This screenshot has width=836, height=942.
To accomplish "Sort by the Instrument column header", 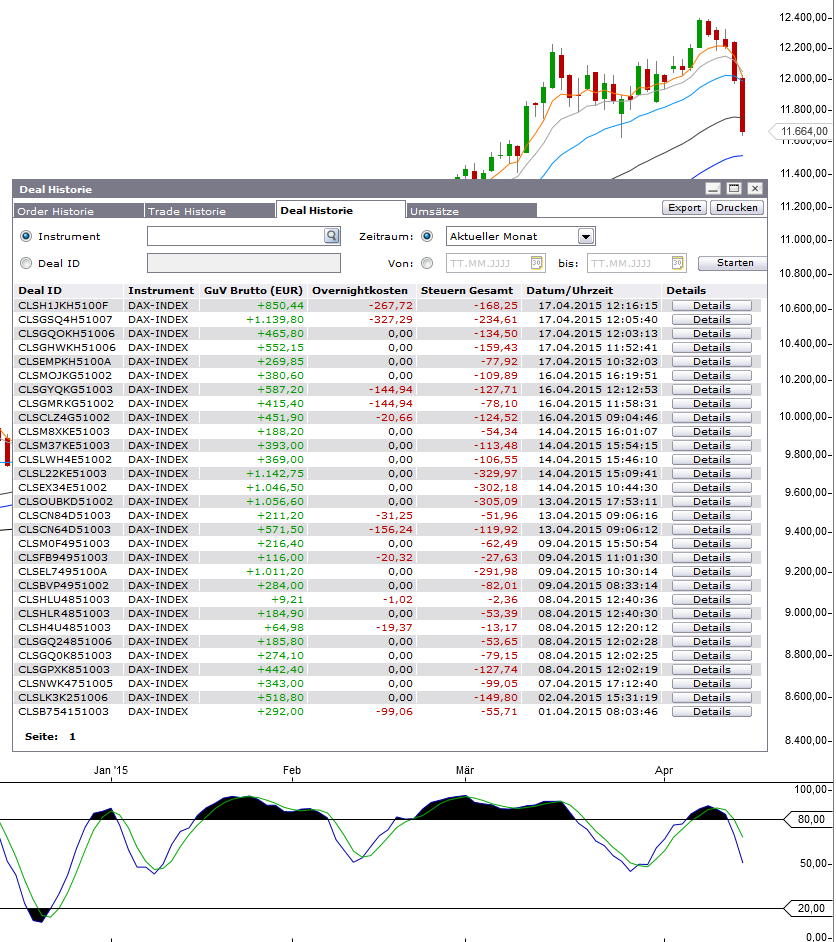I will coord(160,290).
